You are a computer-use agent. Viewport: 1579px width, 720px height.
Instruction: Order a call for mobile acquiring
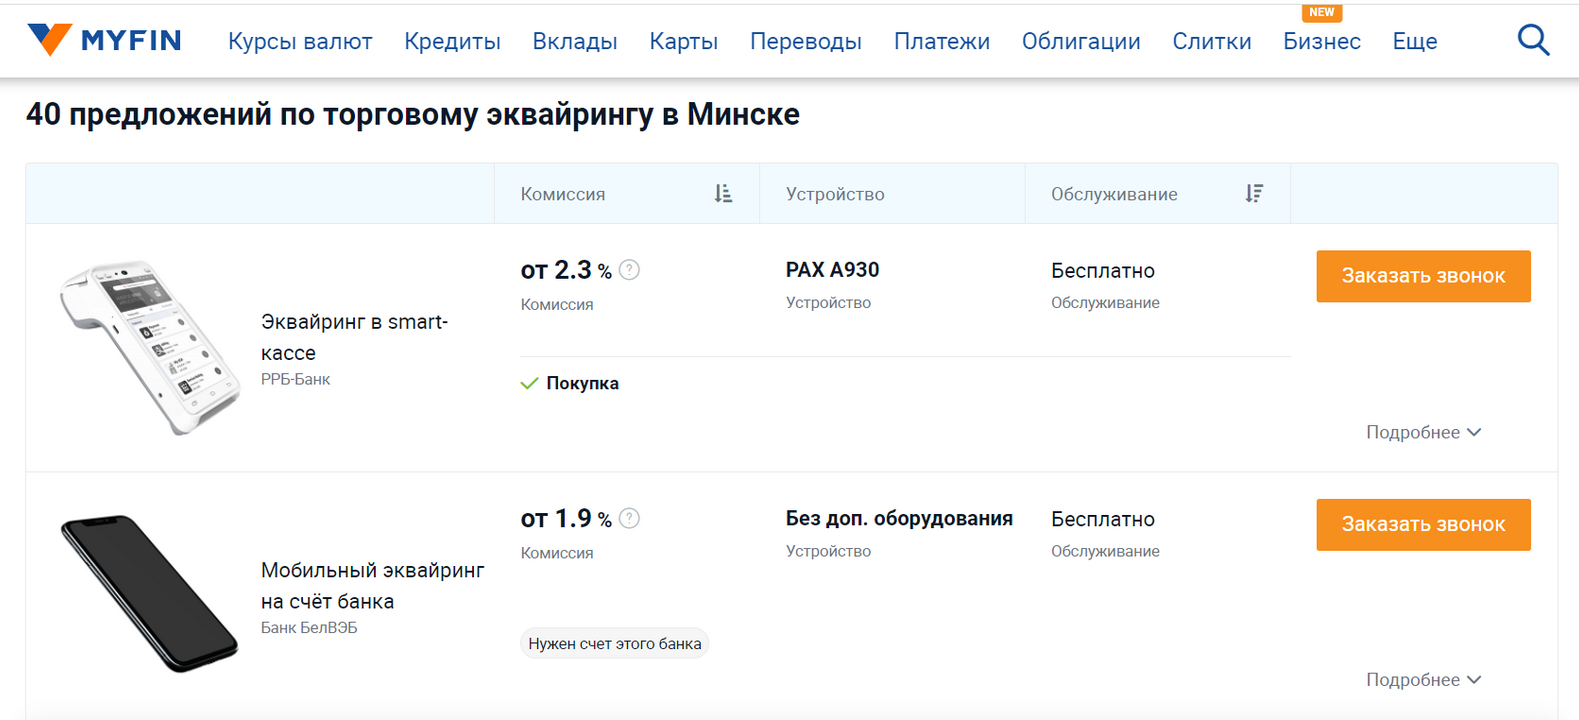click(1422, 524)
